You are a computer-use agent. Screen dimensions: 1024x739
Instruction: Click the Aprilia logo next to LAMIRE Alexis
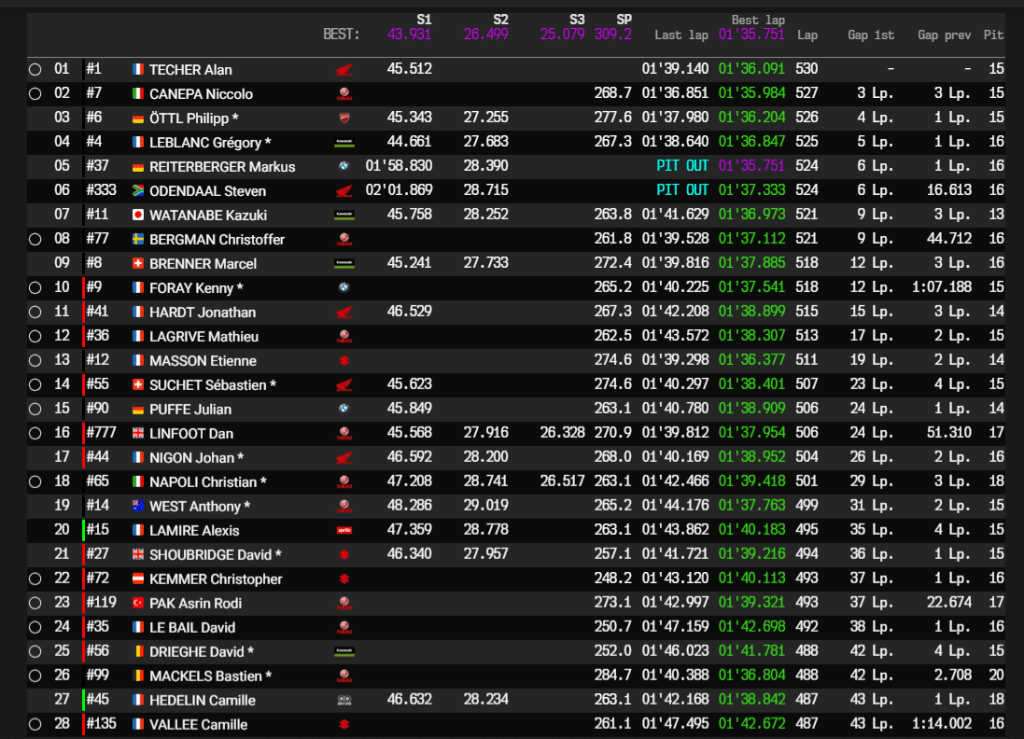point(344,531)
